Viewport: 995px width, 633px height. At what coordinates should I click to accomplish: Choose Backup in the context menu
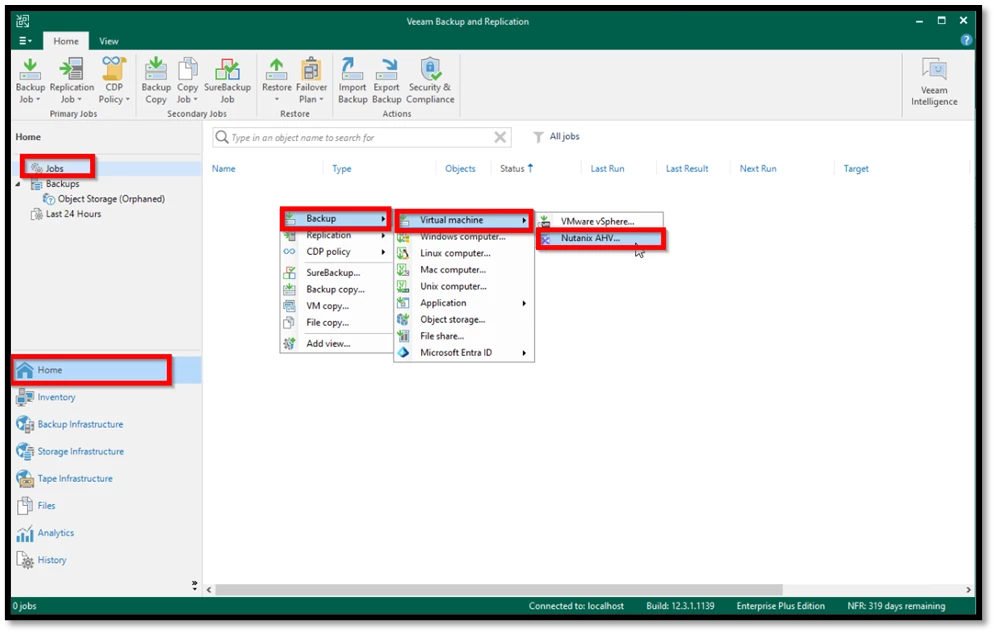point(336,218)
